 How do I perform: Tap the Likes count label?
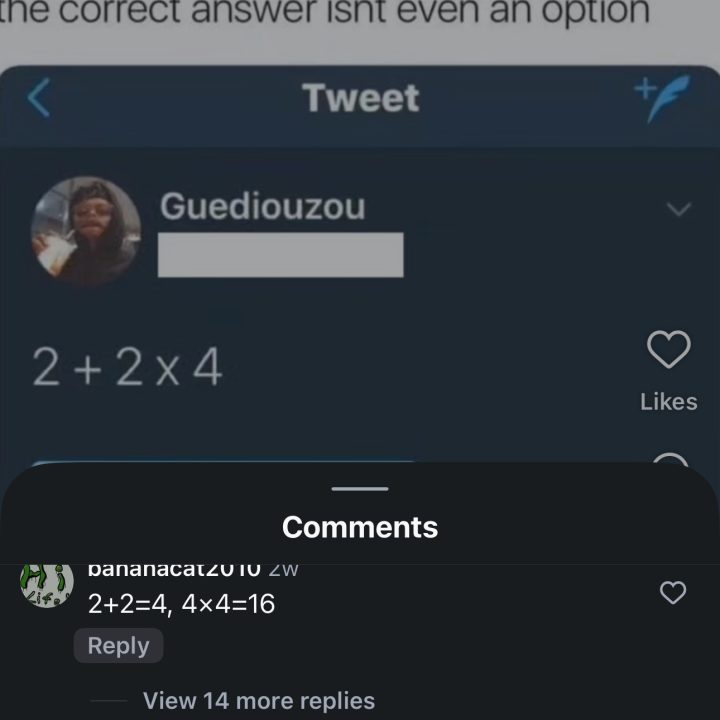pos(669,402)
